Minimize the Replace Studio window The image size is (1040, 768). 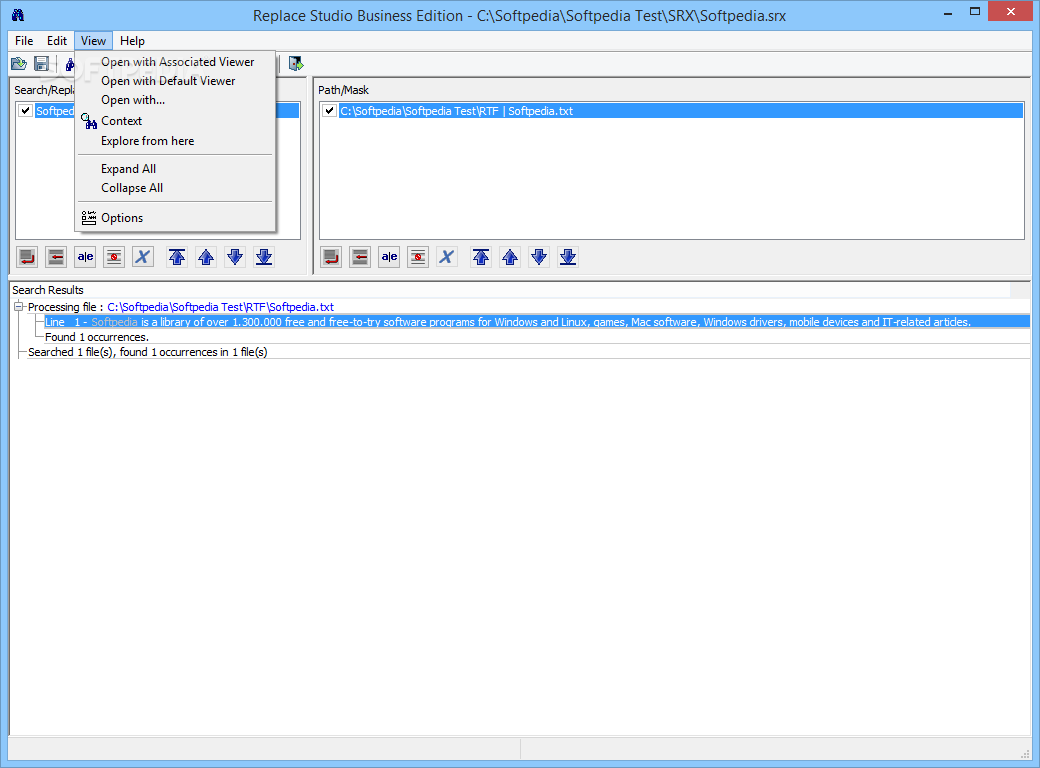(x=948, y=12)
